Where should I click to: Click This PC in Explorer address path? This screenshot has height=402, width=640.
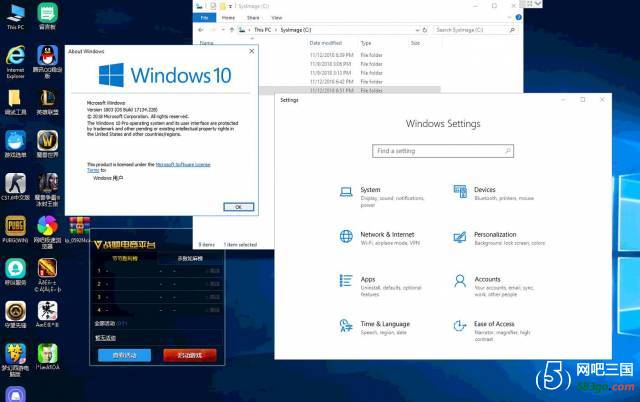coord(262,30)
